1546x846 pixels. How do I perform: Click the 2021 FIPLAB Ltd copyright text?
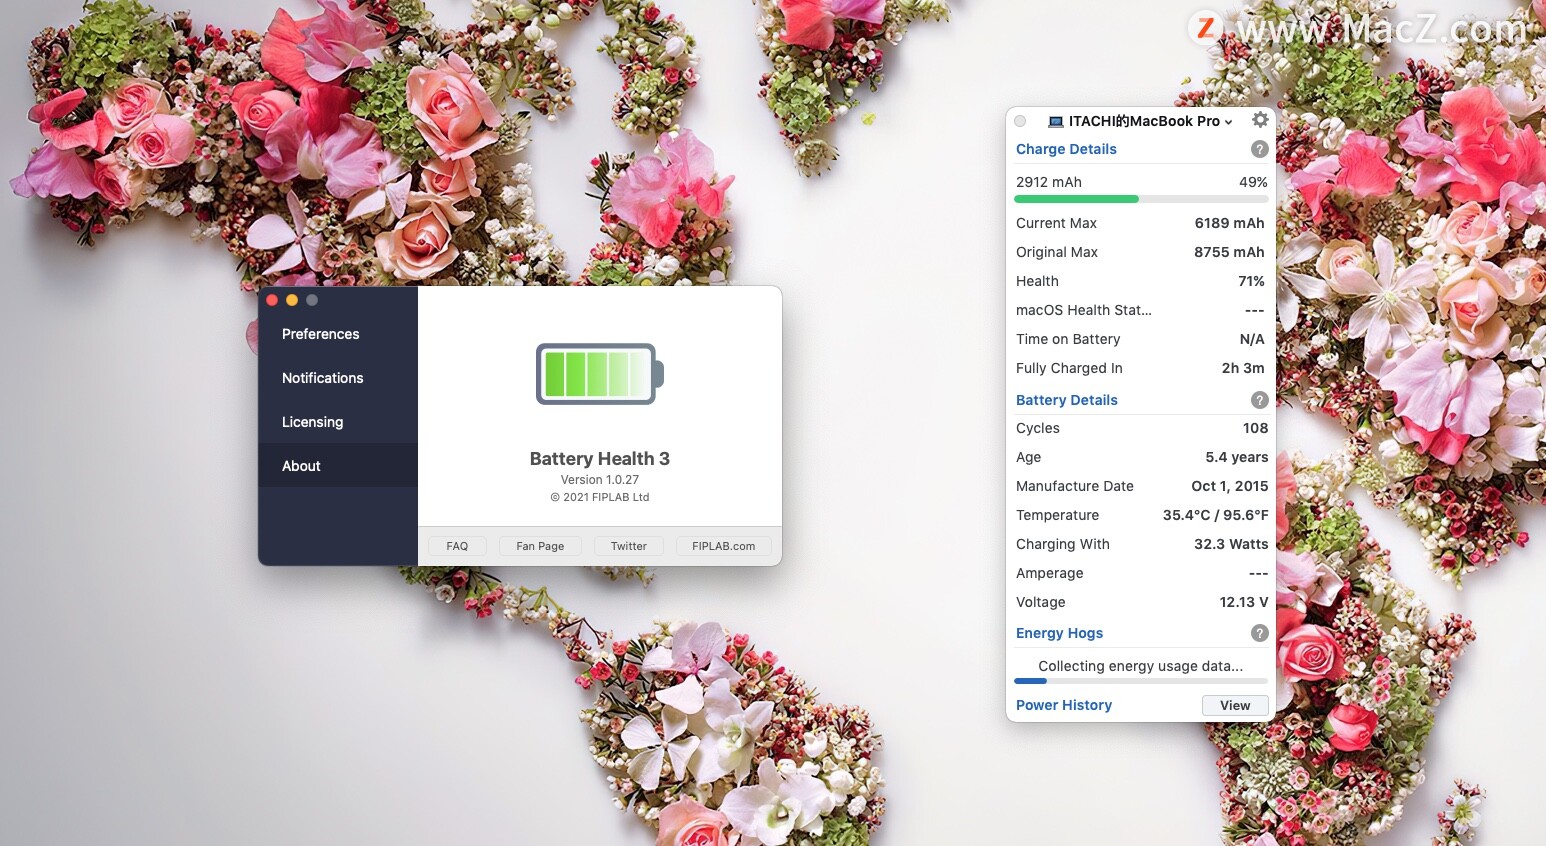pyautogui.click(x=600, y=497)
